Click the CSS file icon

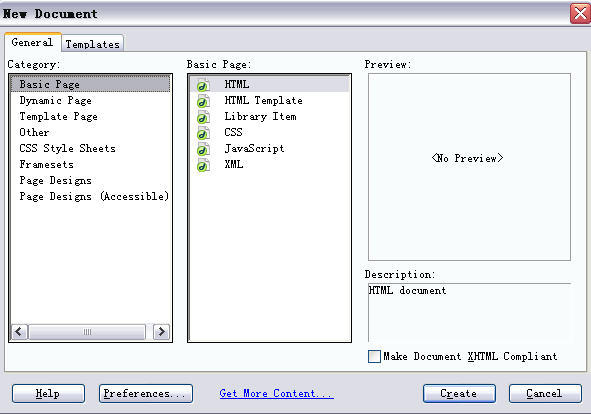tap(203, 133)
